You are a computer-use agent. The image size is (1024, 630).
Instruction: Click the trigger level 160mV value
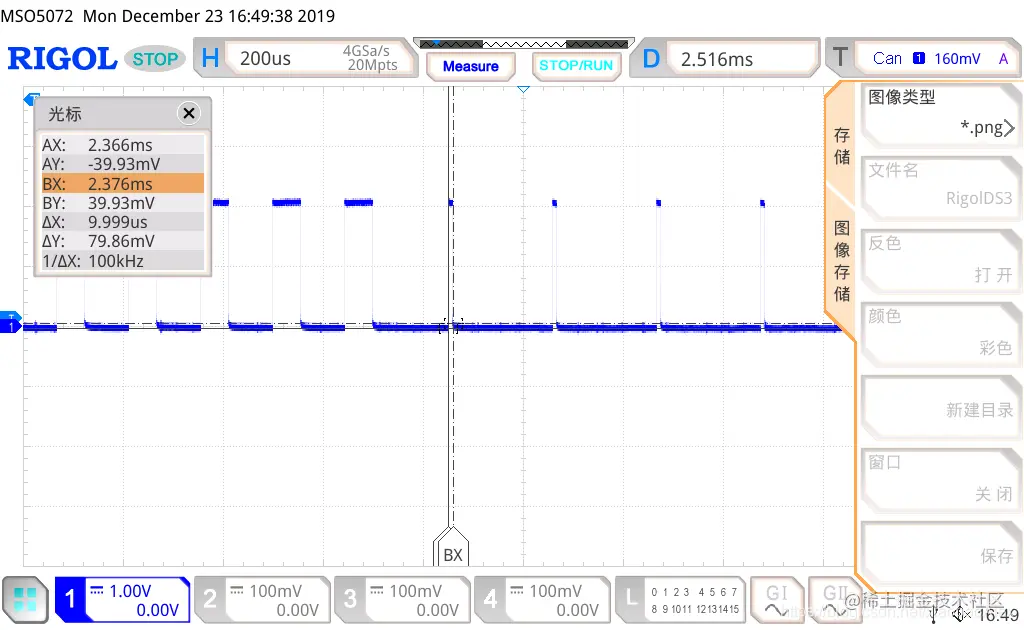(957, 59)
